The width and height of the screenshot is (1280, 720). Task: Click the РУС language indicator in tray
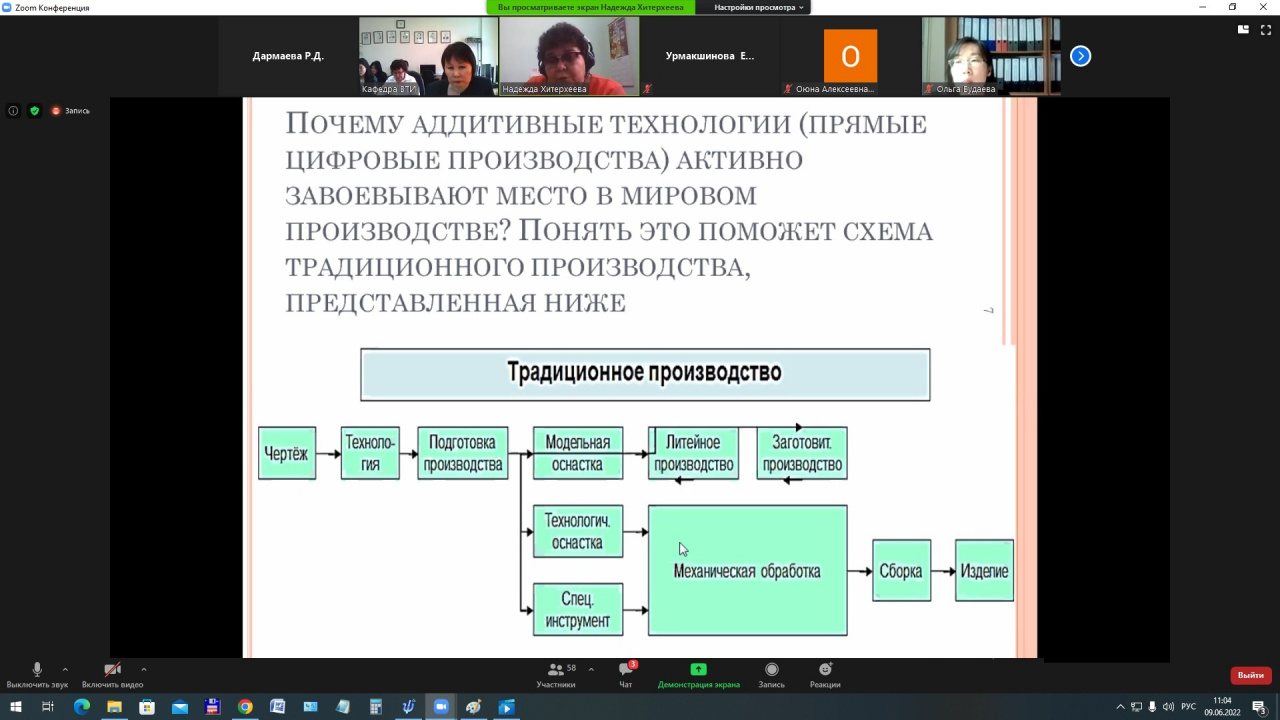tap(1188, 707)
